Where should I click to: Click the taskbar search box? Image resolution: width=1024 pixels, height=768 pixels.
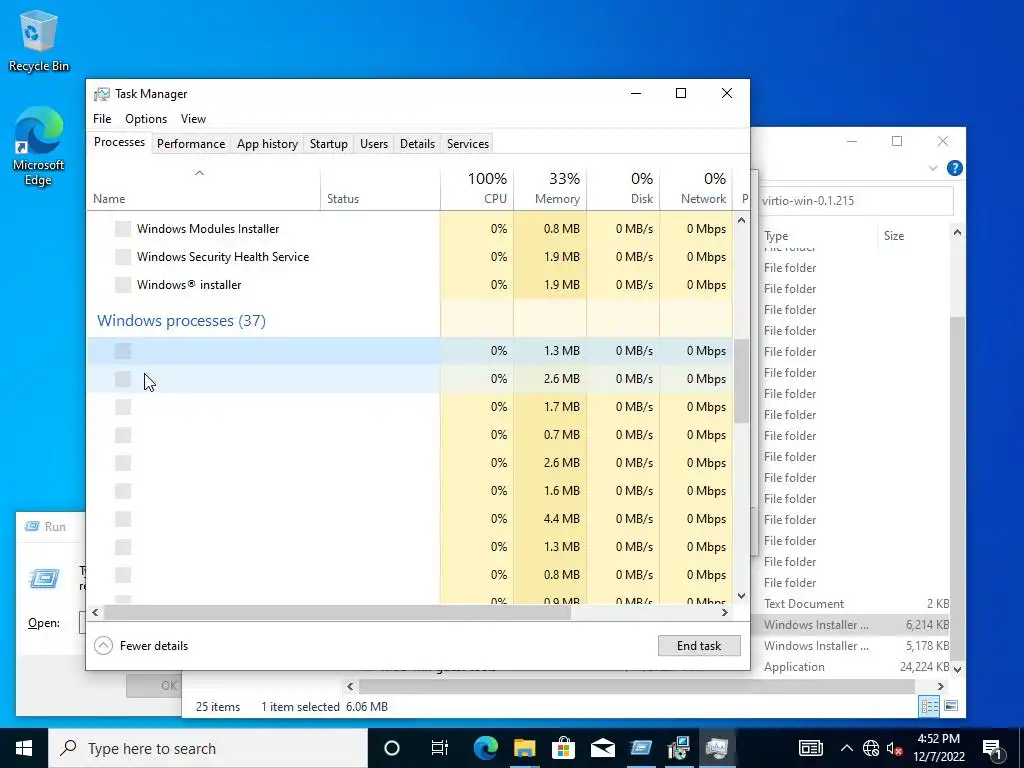click(208, 748)
